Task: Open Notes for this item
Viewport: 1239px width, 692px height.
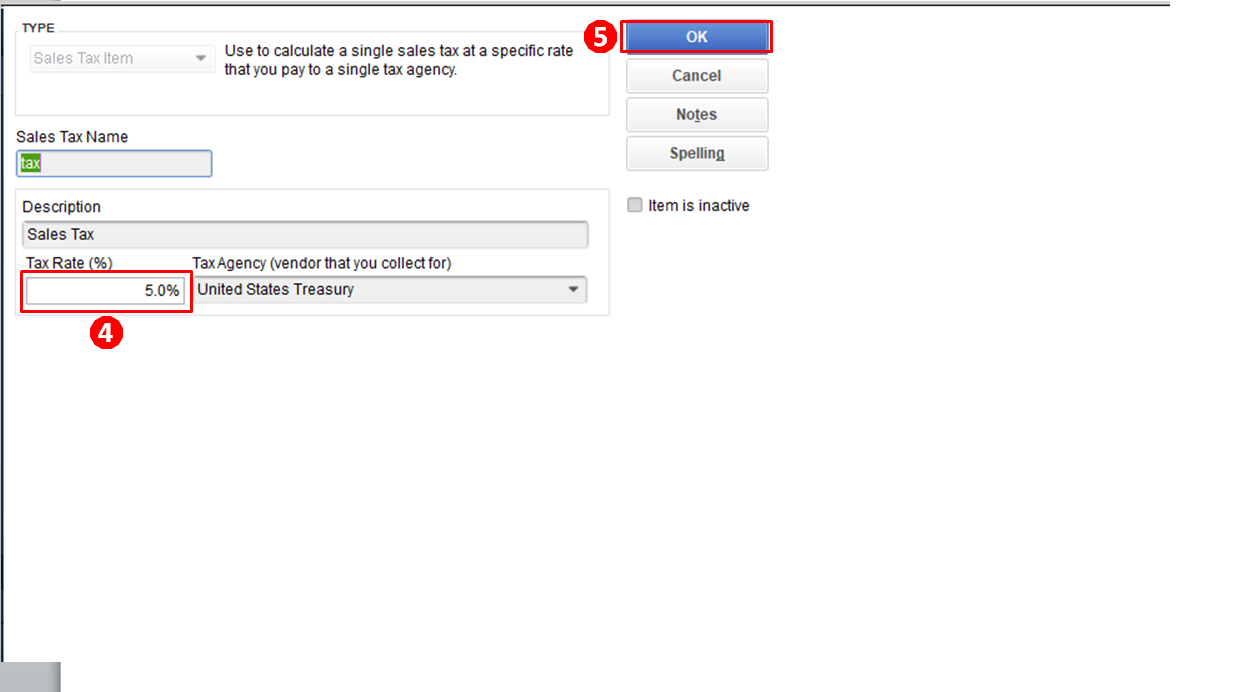Action: (x=697, y=115)
